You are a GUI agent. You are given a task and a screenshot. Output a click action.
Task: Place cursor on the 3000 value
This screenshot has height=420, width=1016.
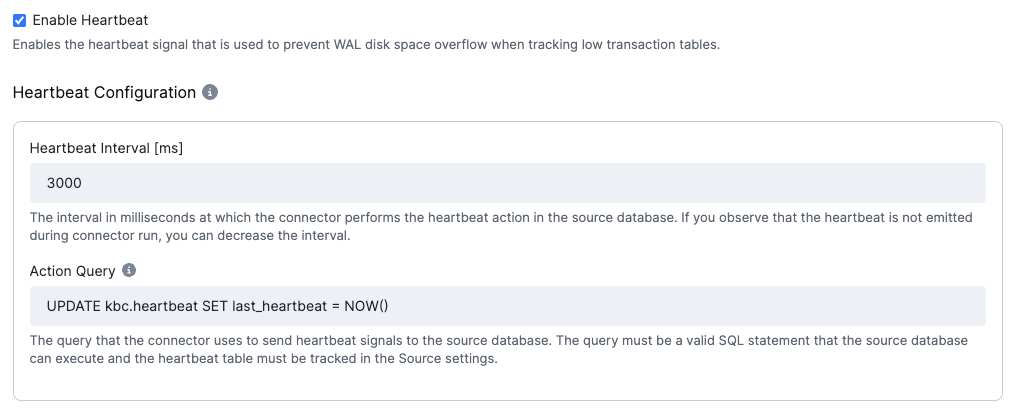64,183
